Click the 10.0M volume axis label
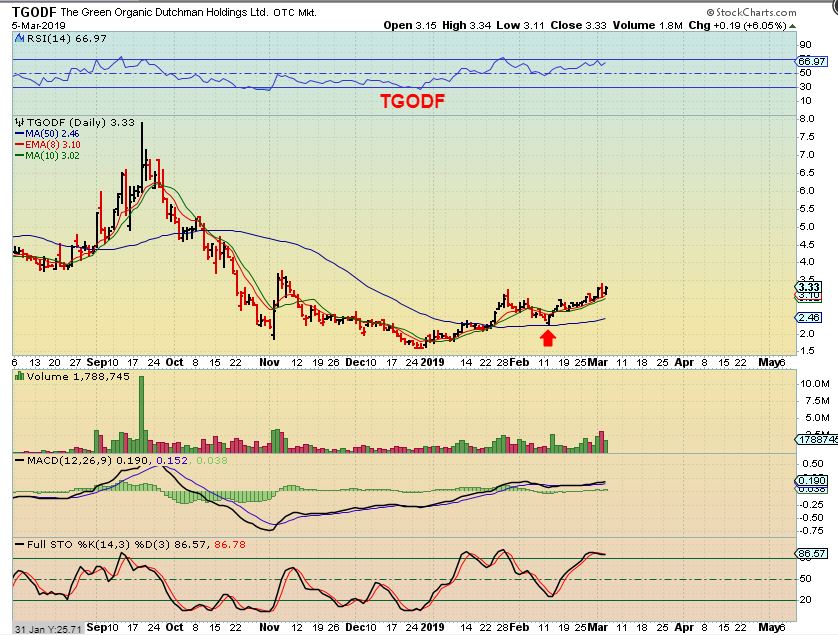The width and height of the screenshot is (838, 635). 814,383
